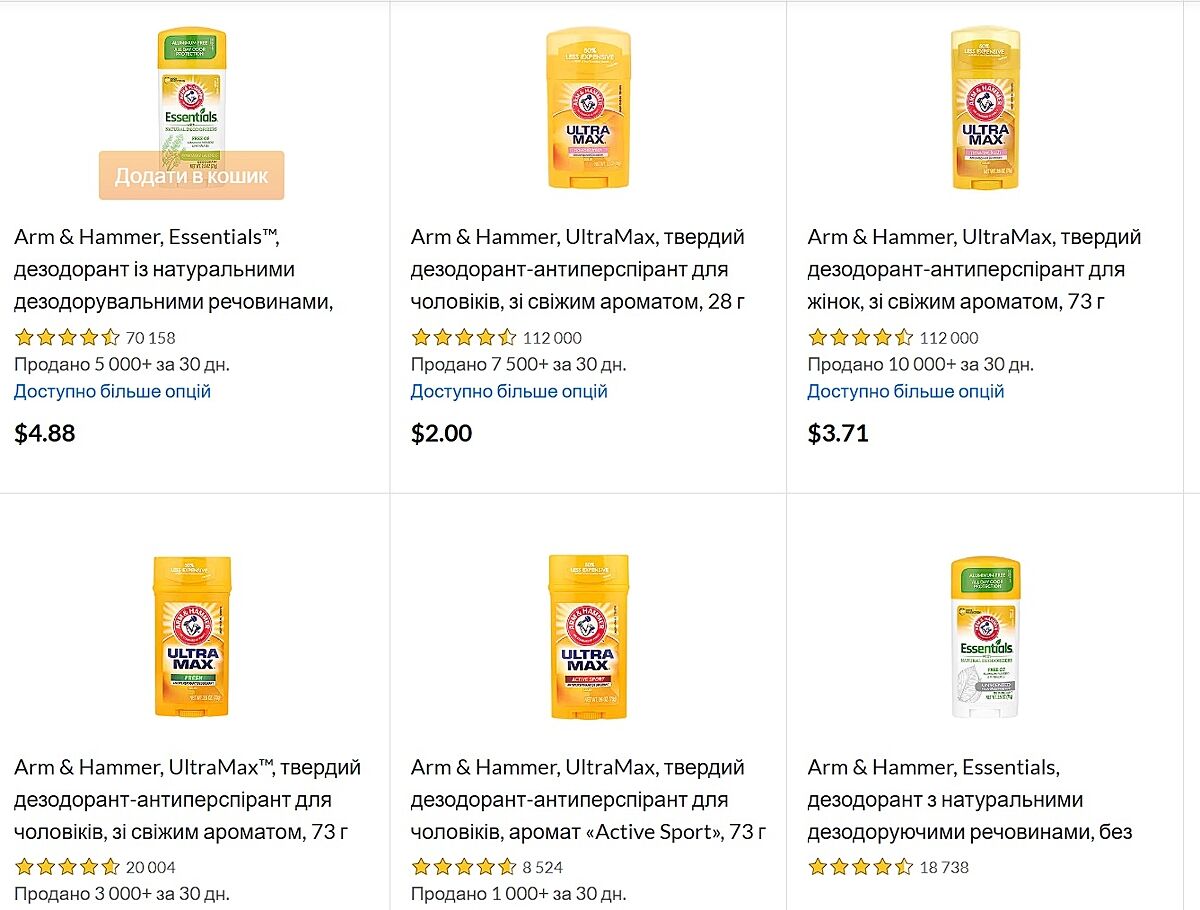This screenshot has width=1200, height=910.
Task: Open the UltraMax Fresh men's 73 г image
Action: click(192, 636)
